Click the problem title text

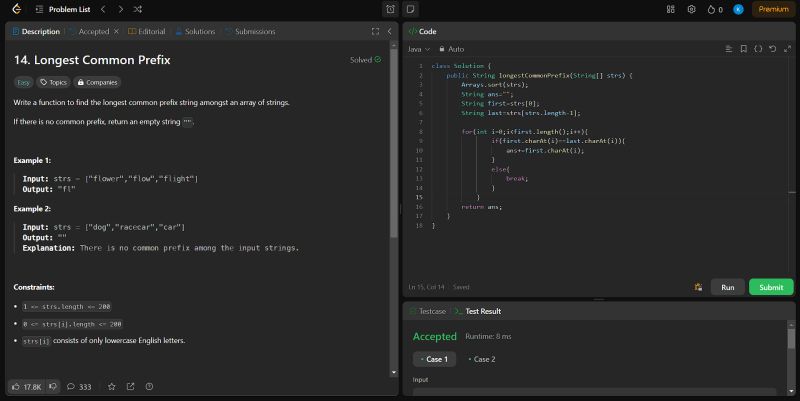(92, 60)
